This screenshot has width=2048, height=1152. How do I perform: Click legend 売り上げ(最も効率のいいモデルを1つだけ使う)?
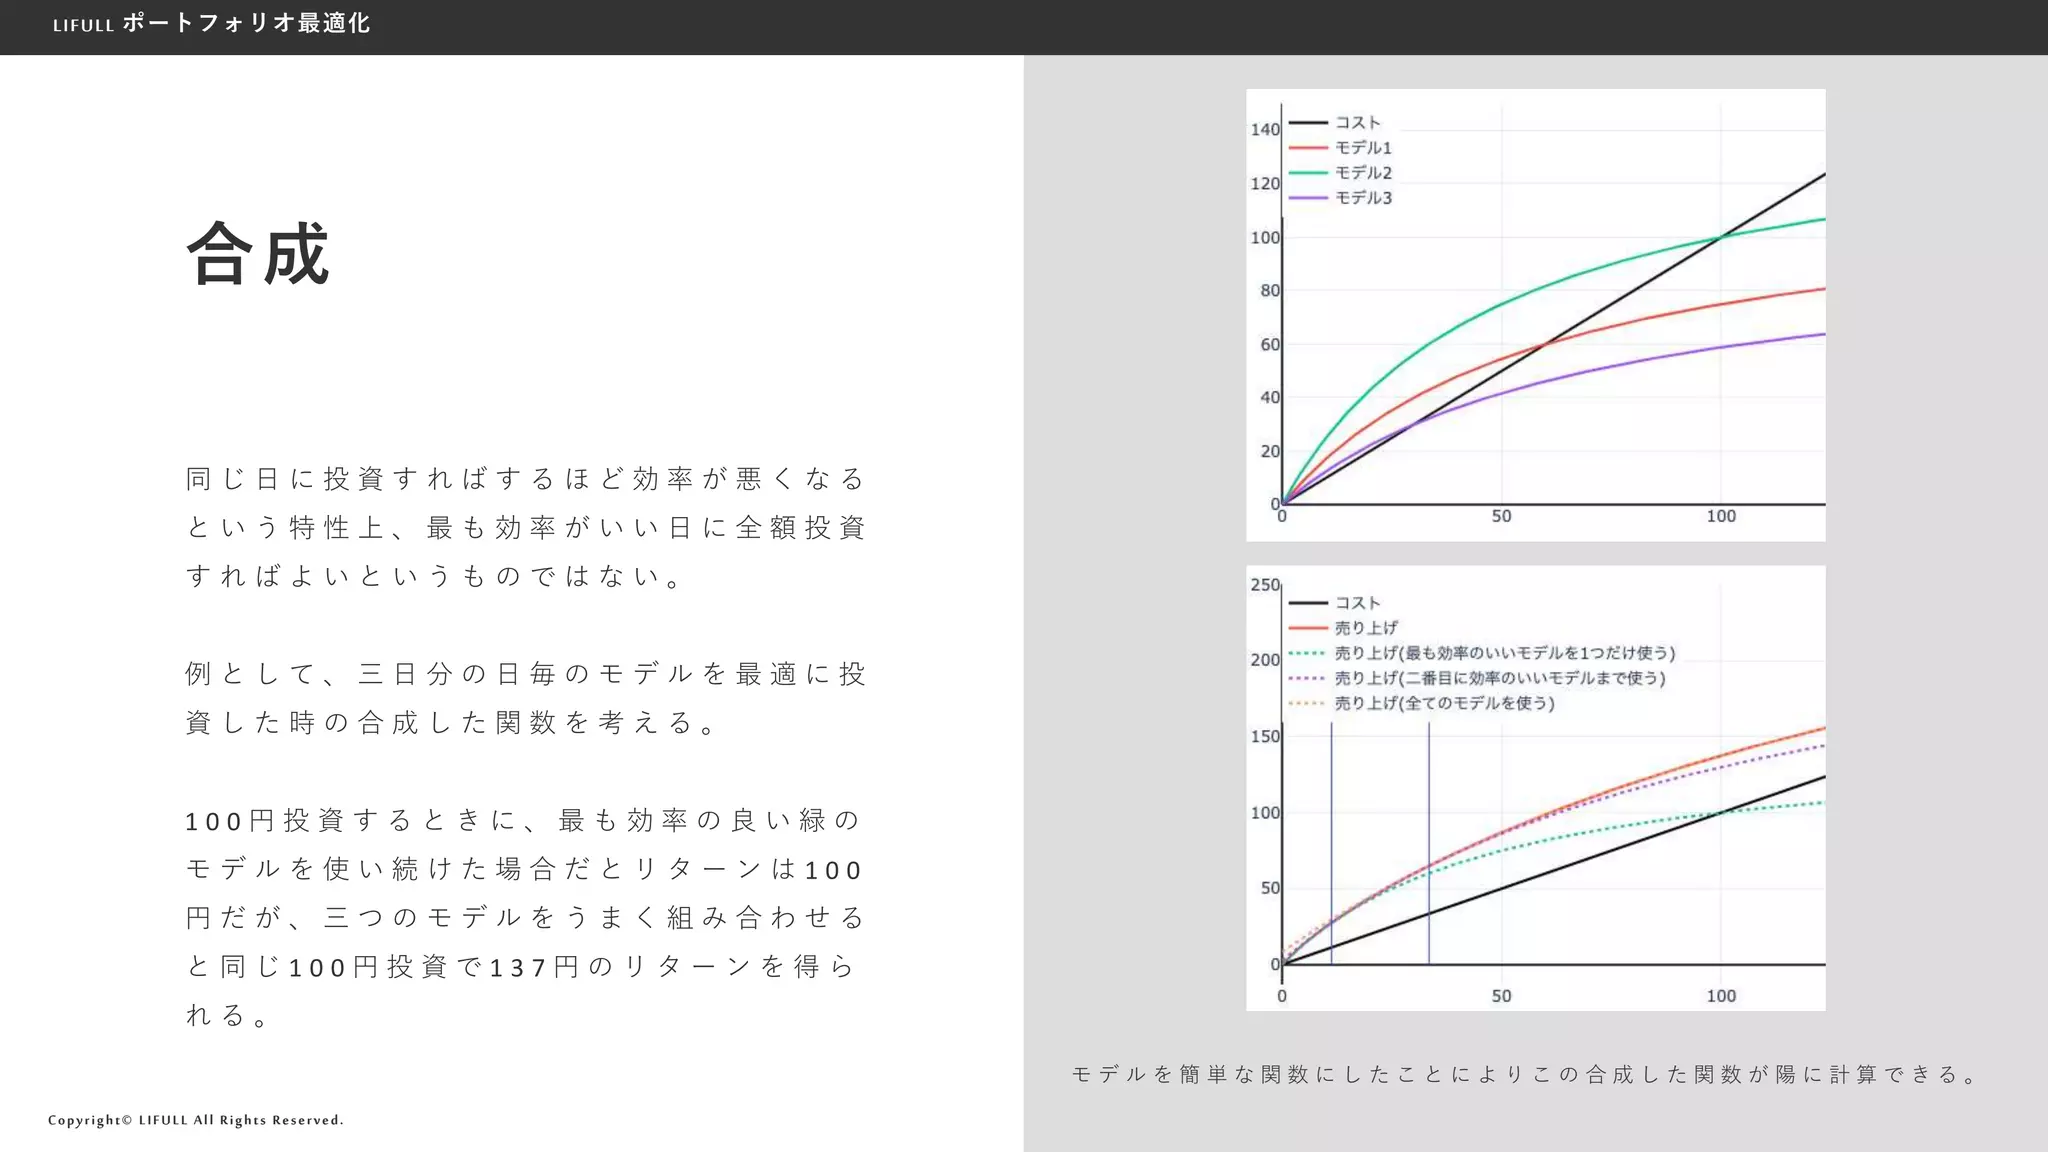click(x=1482, y=652)
